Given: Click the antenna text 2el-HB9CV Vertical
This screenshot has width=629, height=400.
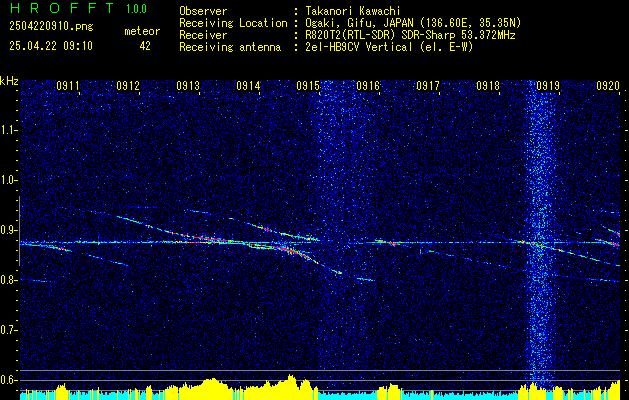Looking at the screenshot, I should (359, 47).
